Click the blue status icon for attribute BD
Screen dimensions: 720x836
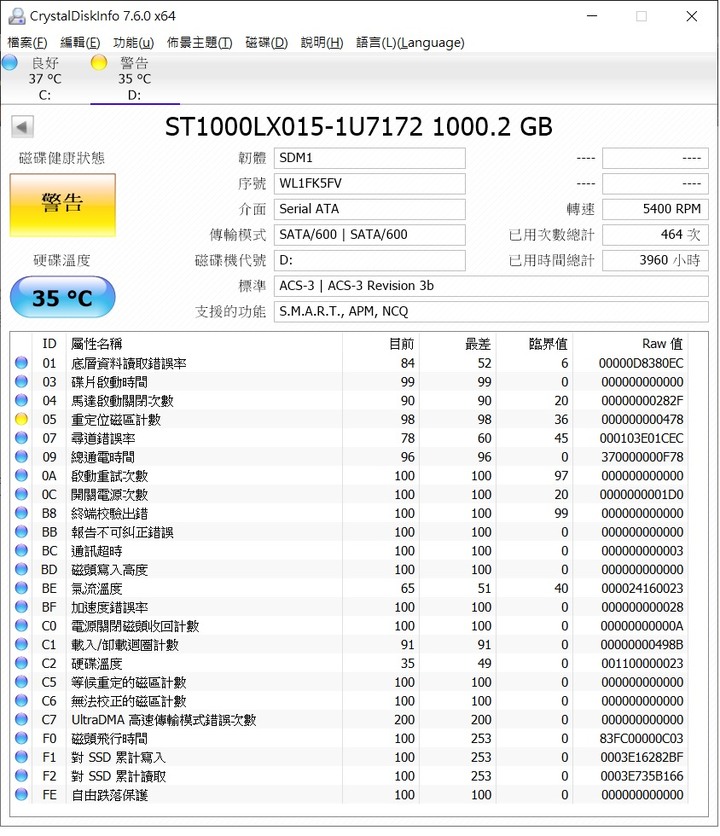[x=21, y=569]
